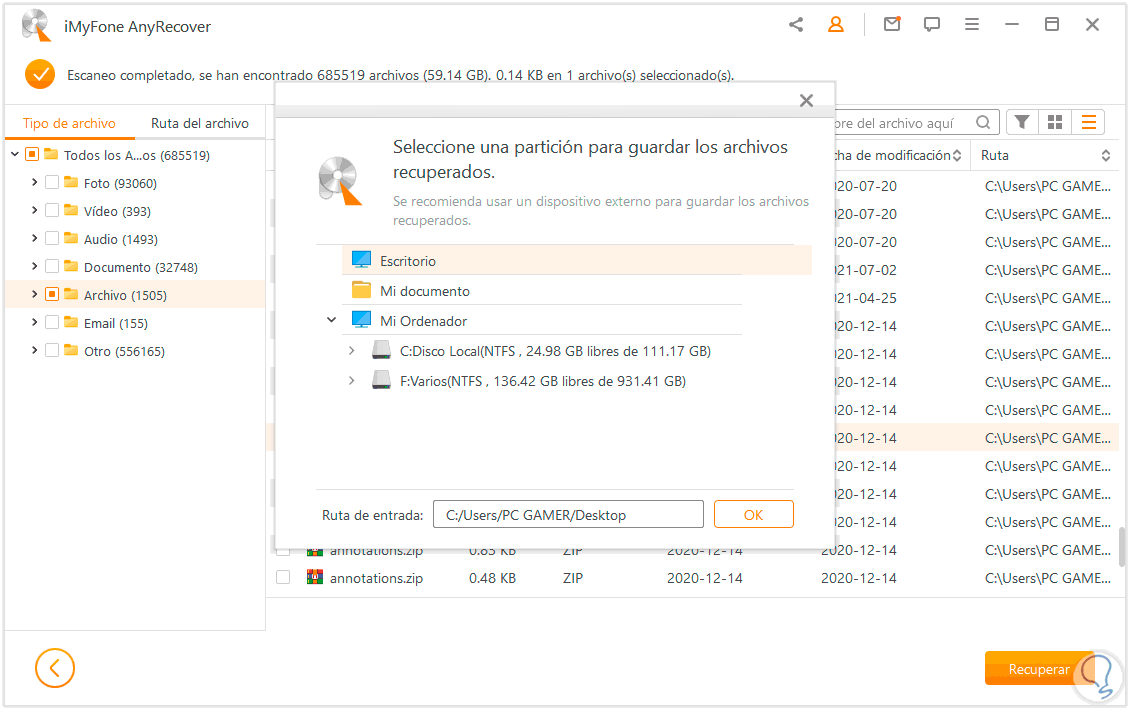Image resolution: width=1130 pixels, height=710 pixels.
Task: Click the Foto folder icon
Action: point(71,182)
